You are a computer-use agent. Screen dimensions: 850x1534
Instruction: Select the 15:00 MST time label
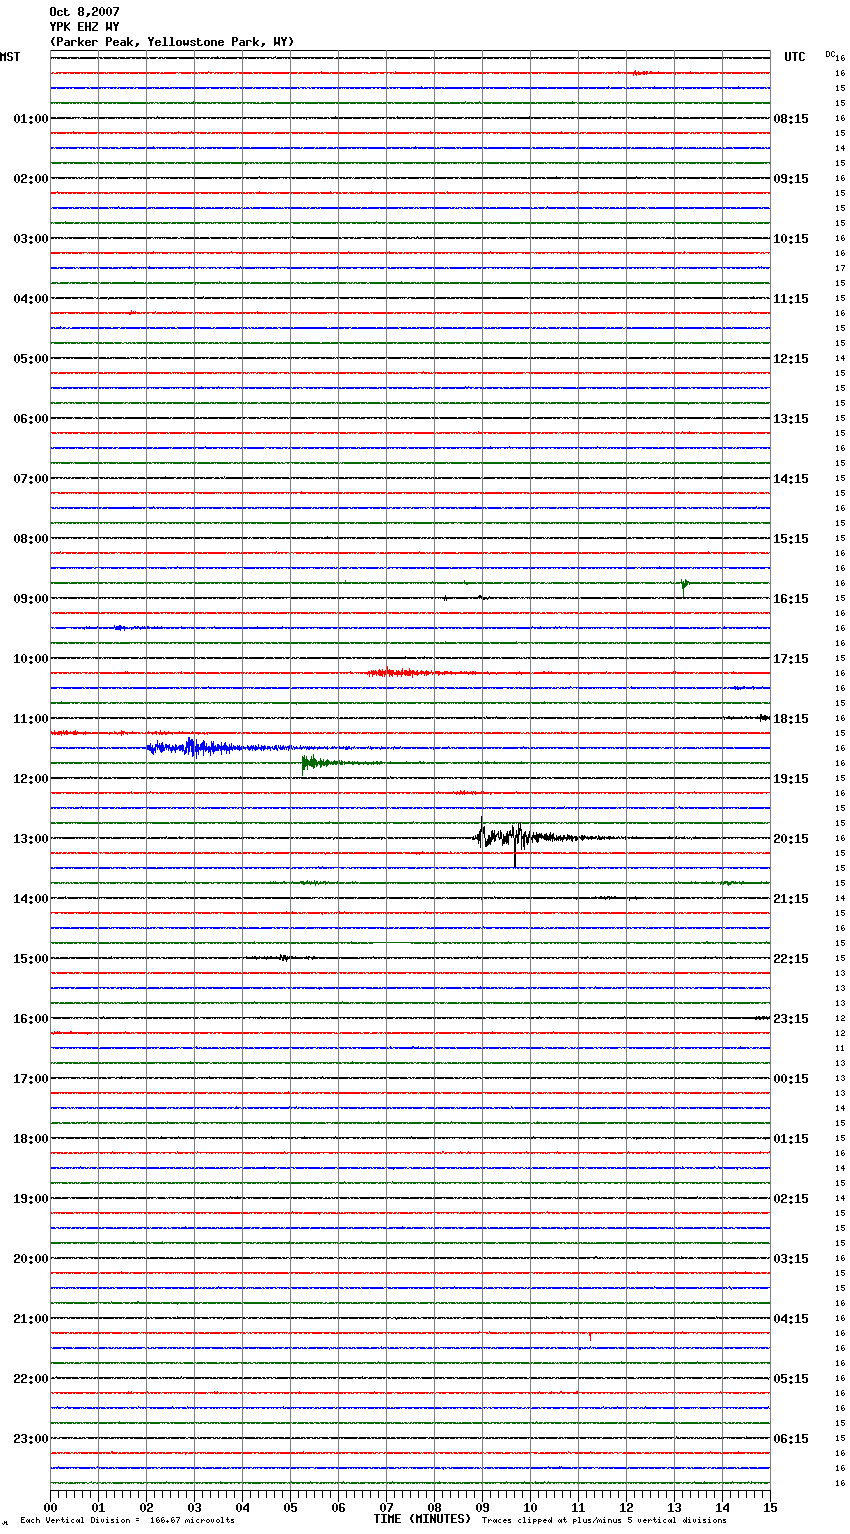(31, 959)
